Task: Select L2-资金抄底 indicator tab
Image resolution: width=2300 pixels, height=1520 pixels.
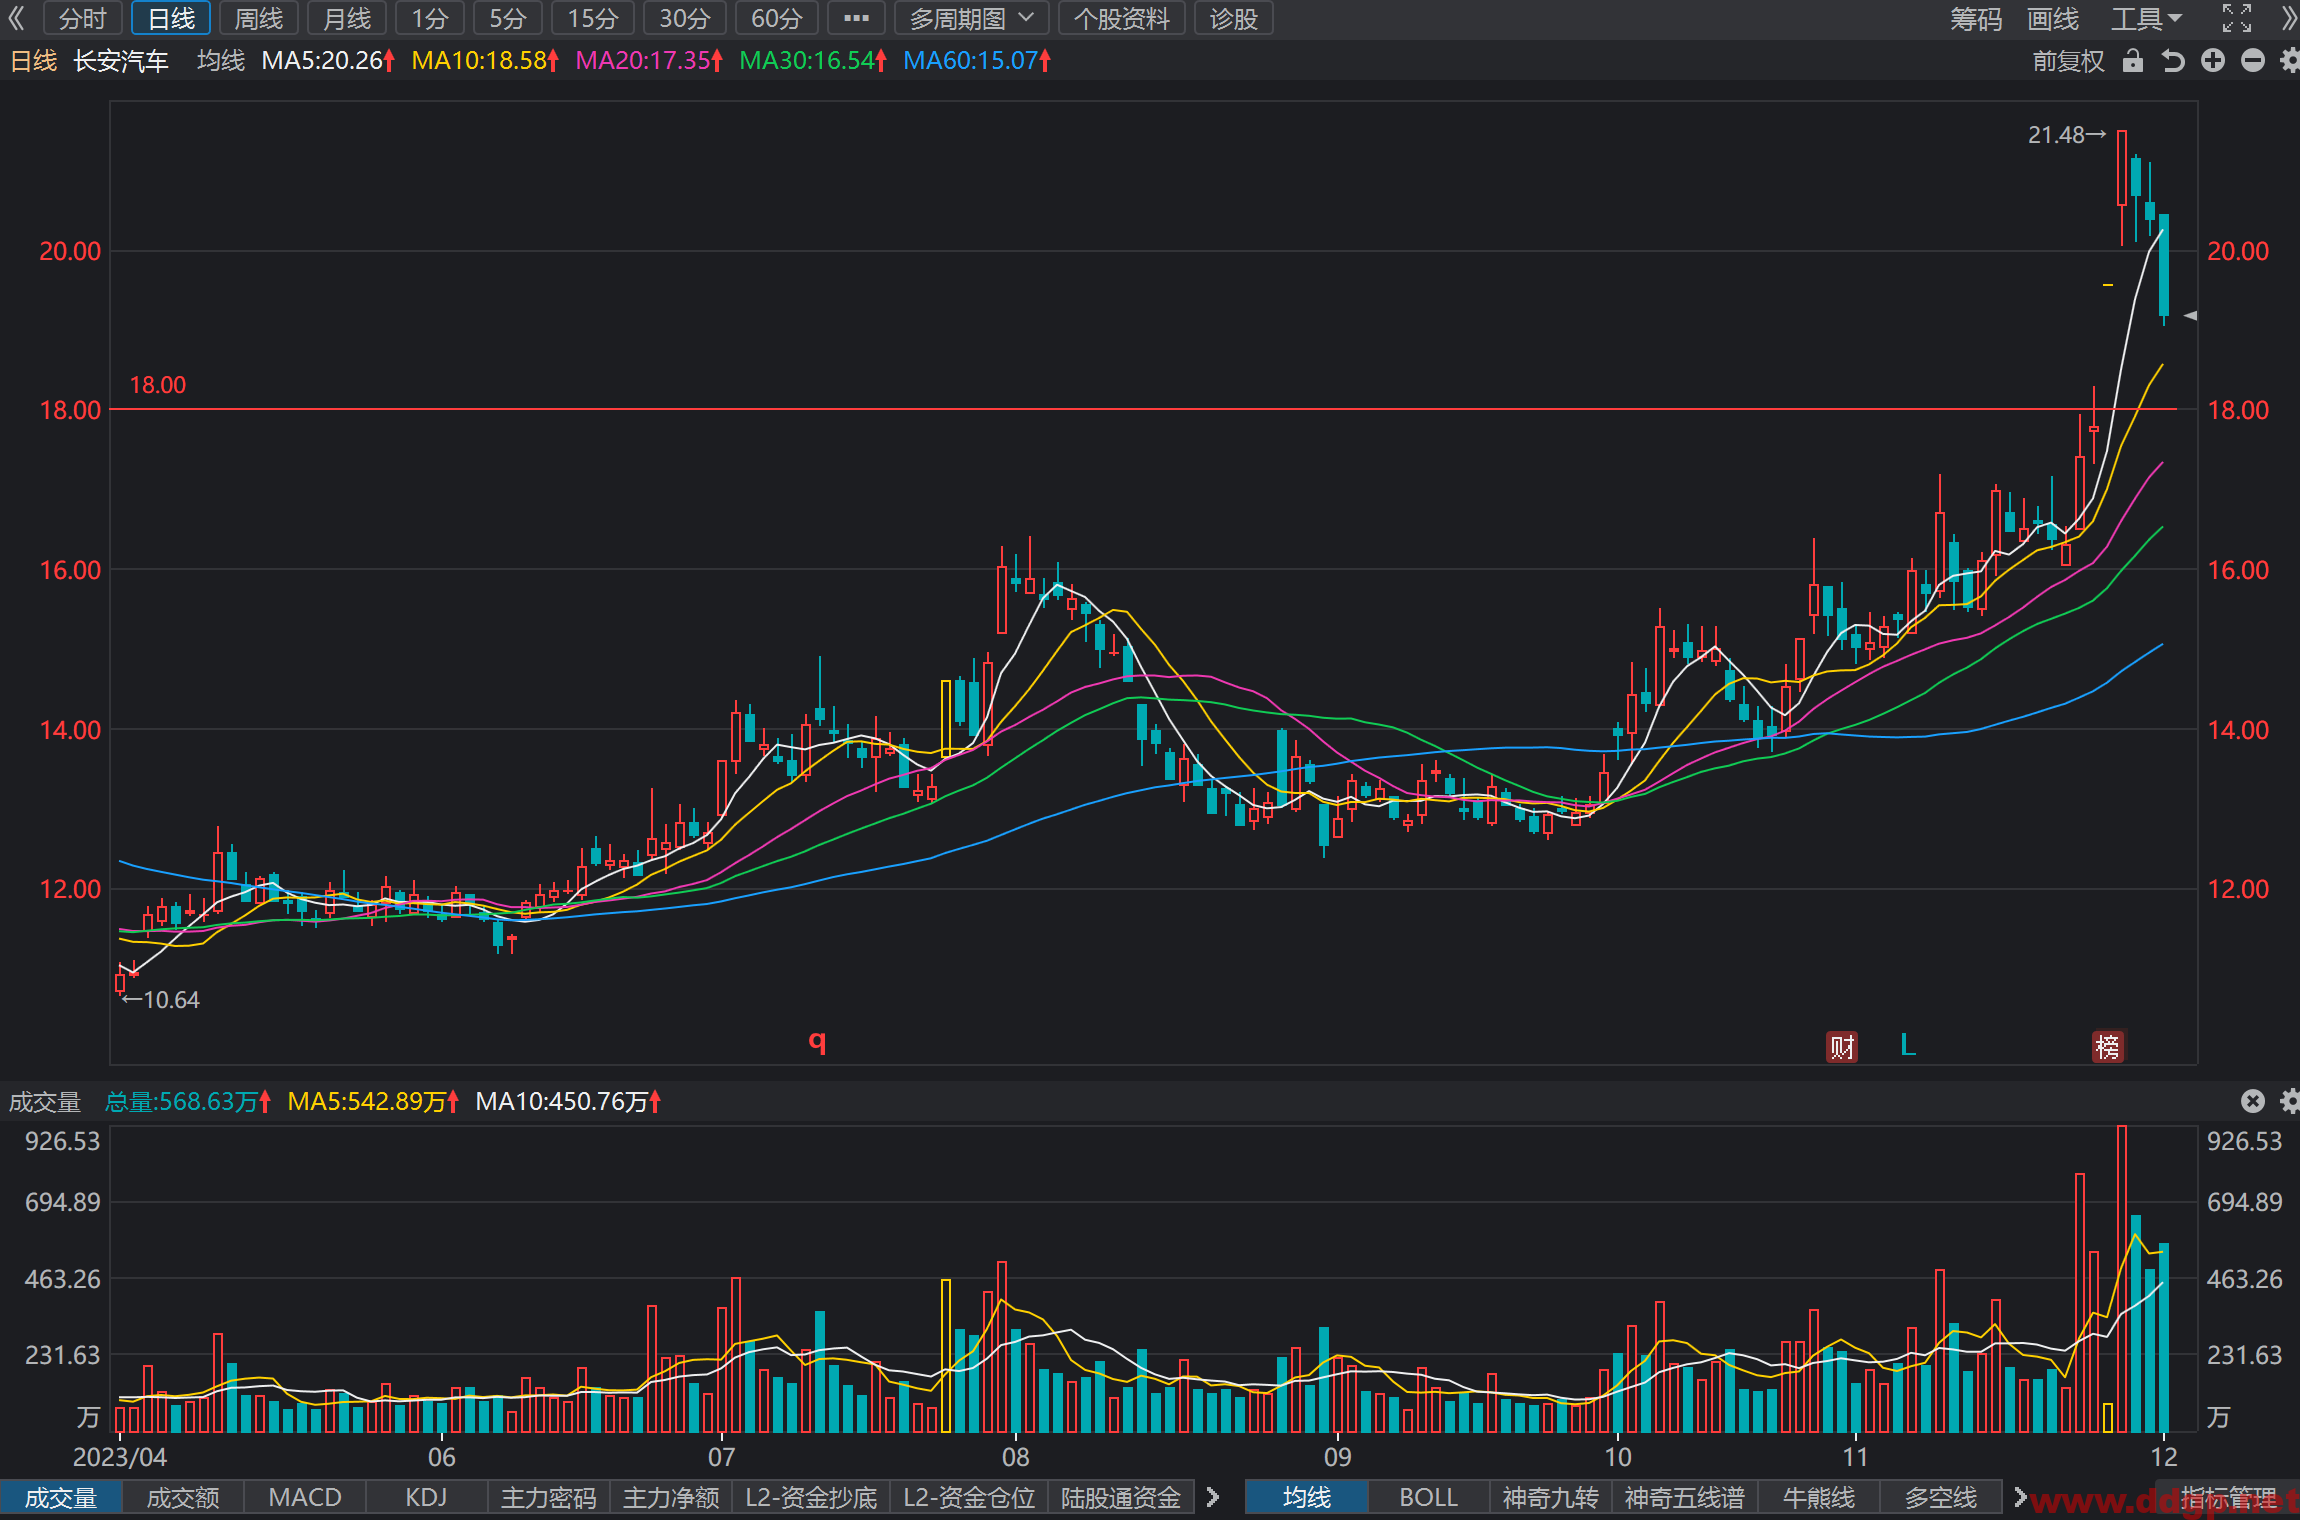Action: (811, 1497)
